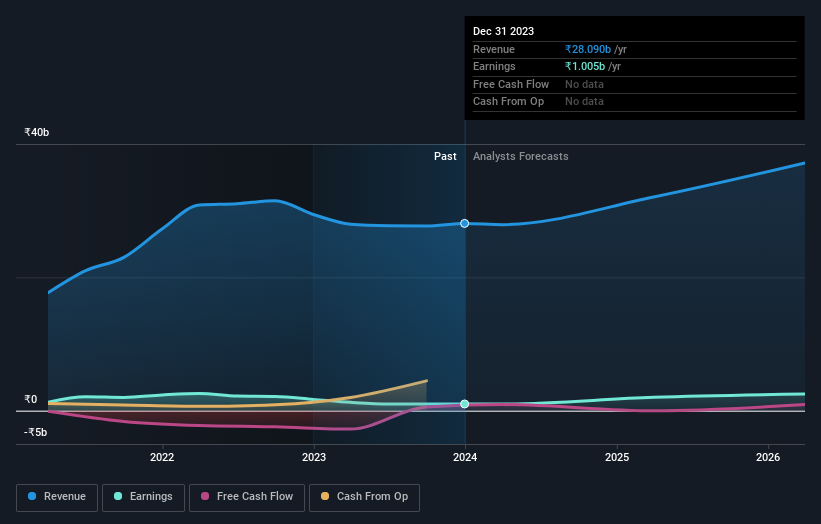Viewport: 821px width, 524px height.
Task: Click the 2025 x-axis label
Action: [x=617, y=458]
